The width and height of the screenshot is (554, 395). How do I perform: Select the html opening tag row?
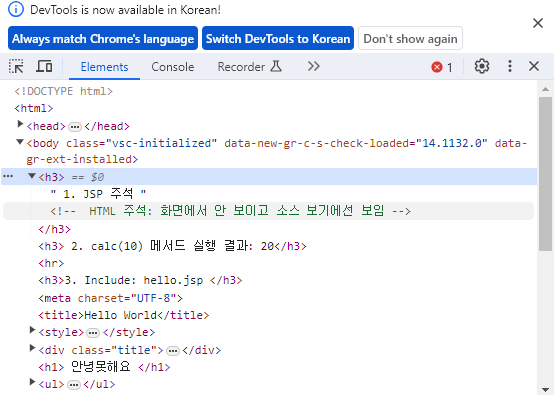point(34,108)
